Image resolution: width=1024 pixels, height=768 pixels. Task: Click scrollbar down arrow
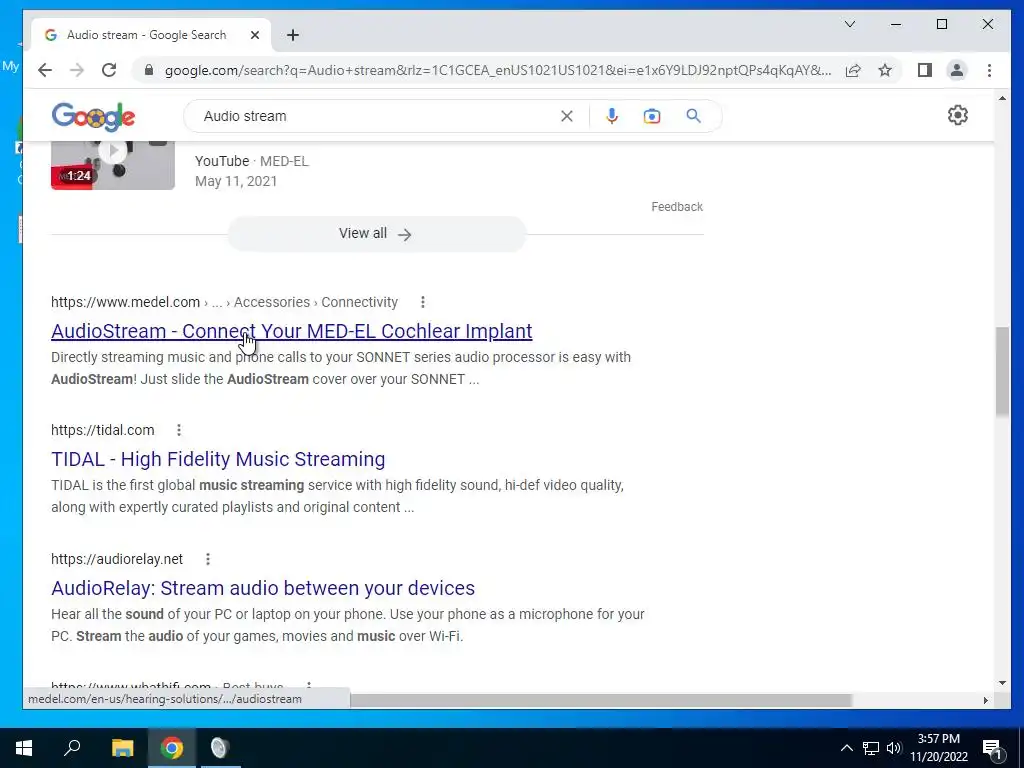(x=1002, y=683)
